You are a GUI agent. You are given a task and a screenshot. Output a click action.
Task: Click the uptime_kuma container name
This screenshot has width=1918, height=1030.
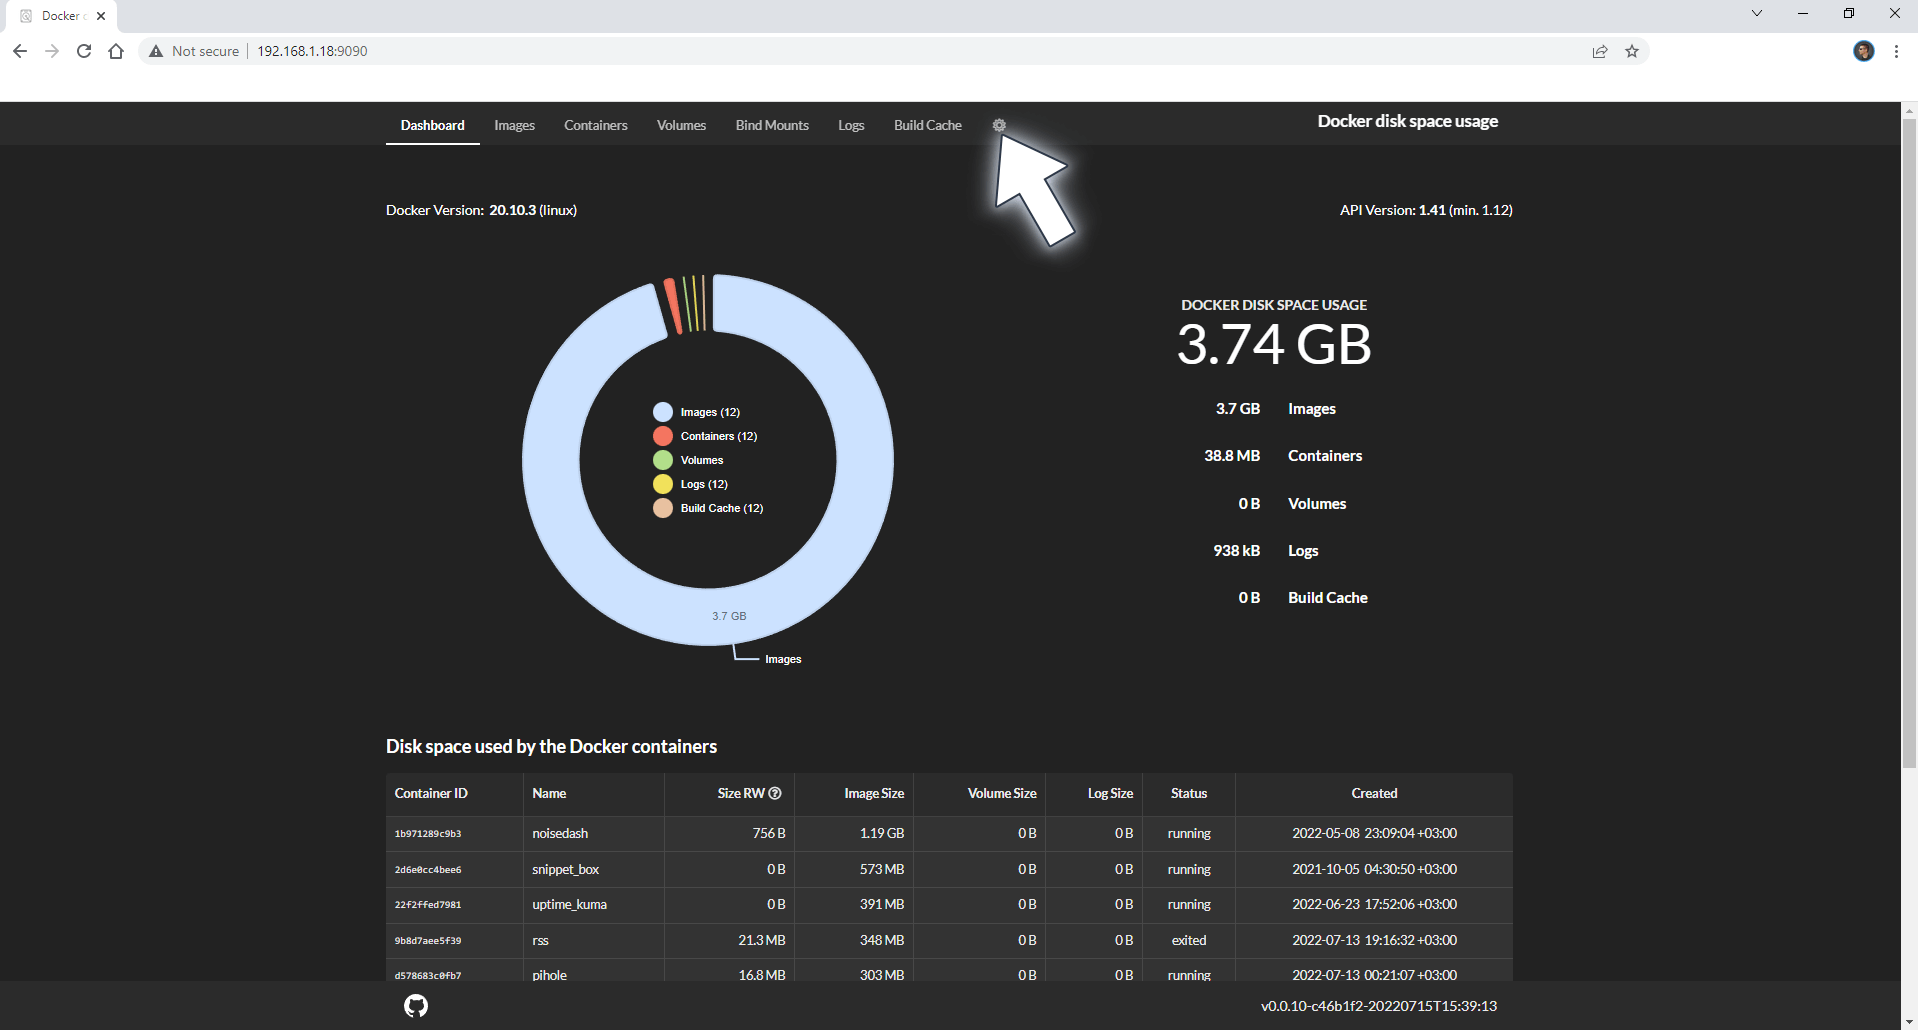click(570, 904)
